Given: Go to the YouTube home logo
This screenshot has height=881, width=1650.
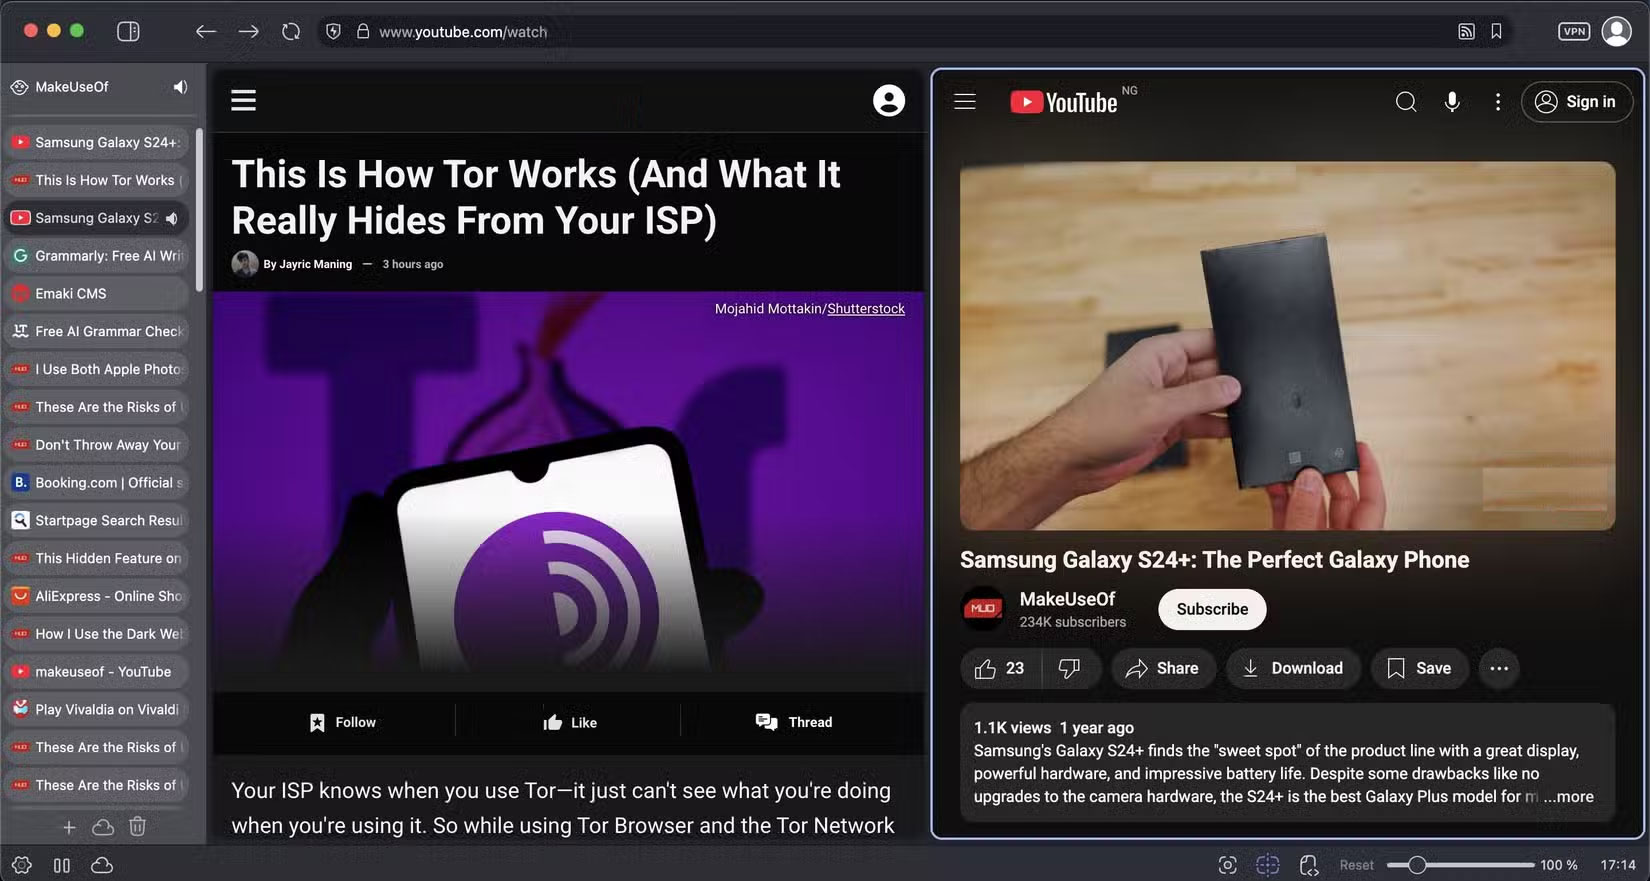Looking at the screenshot, I should [x=1064, y=102].
